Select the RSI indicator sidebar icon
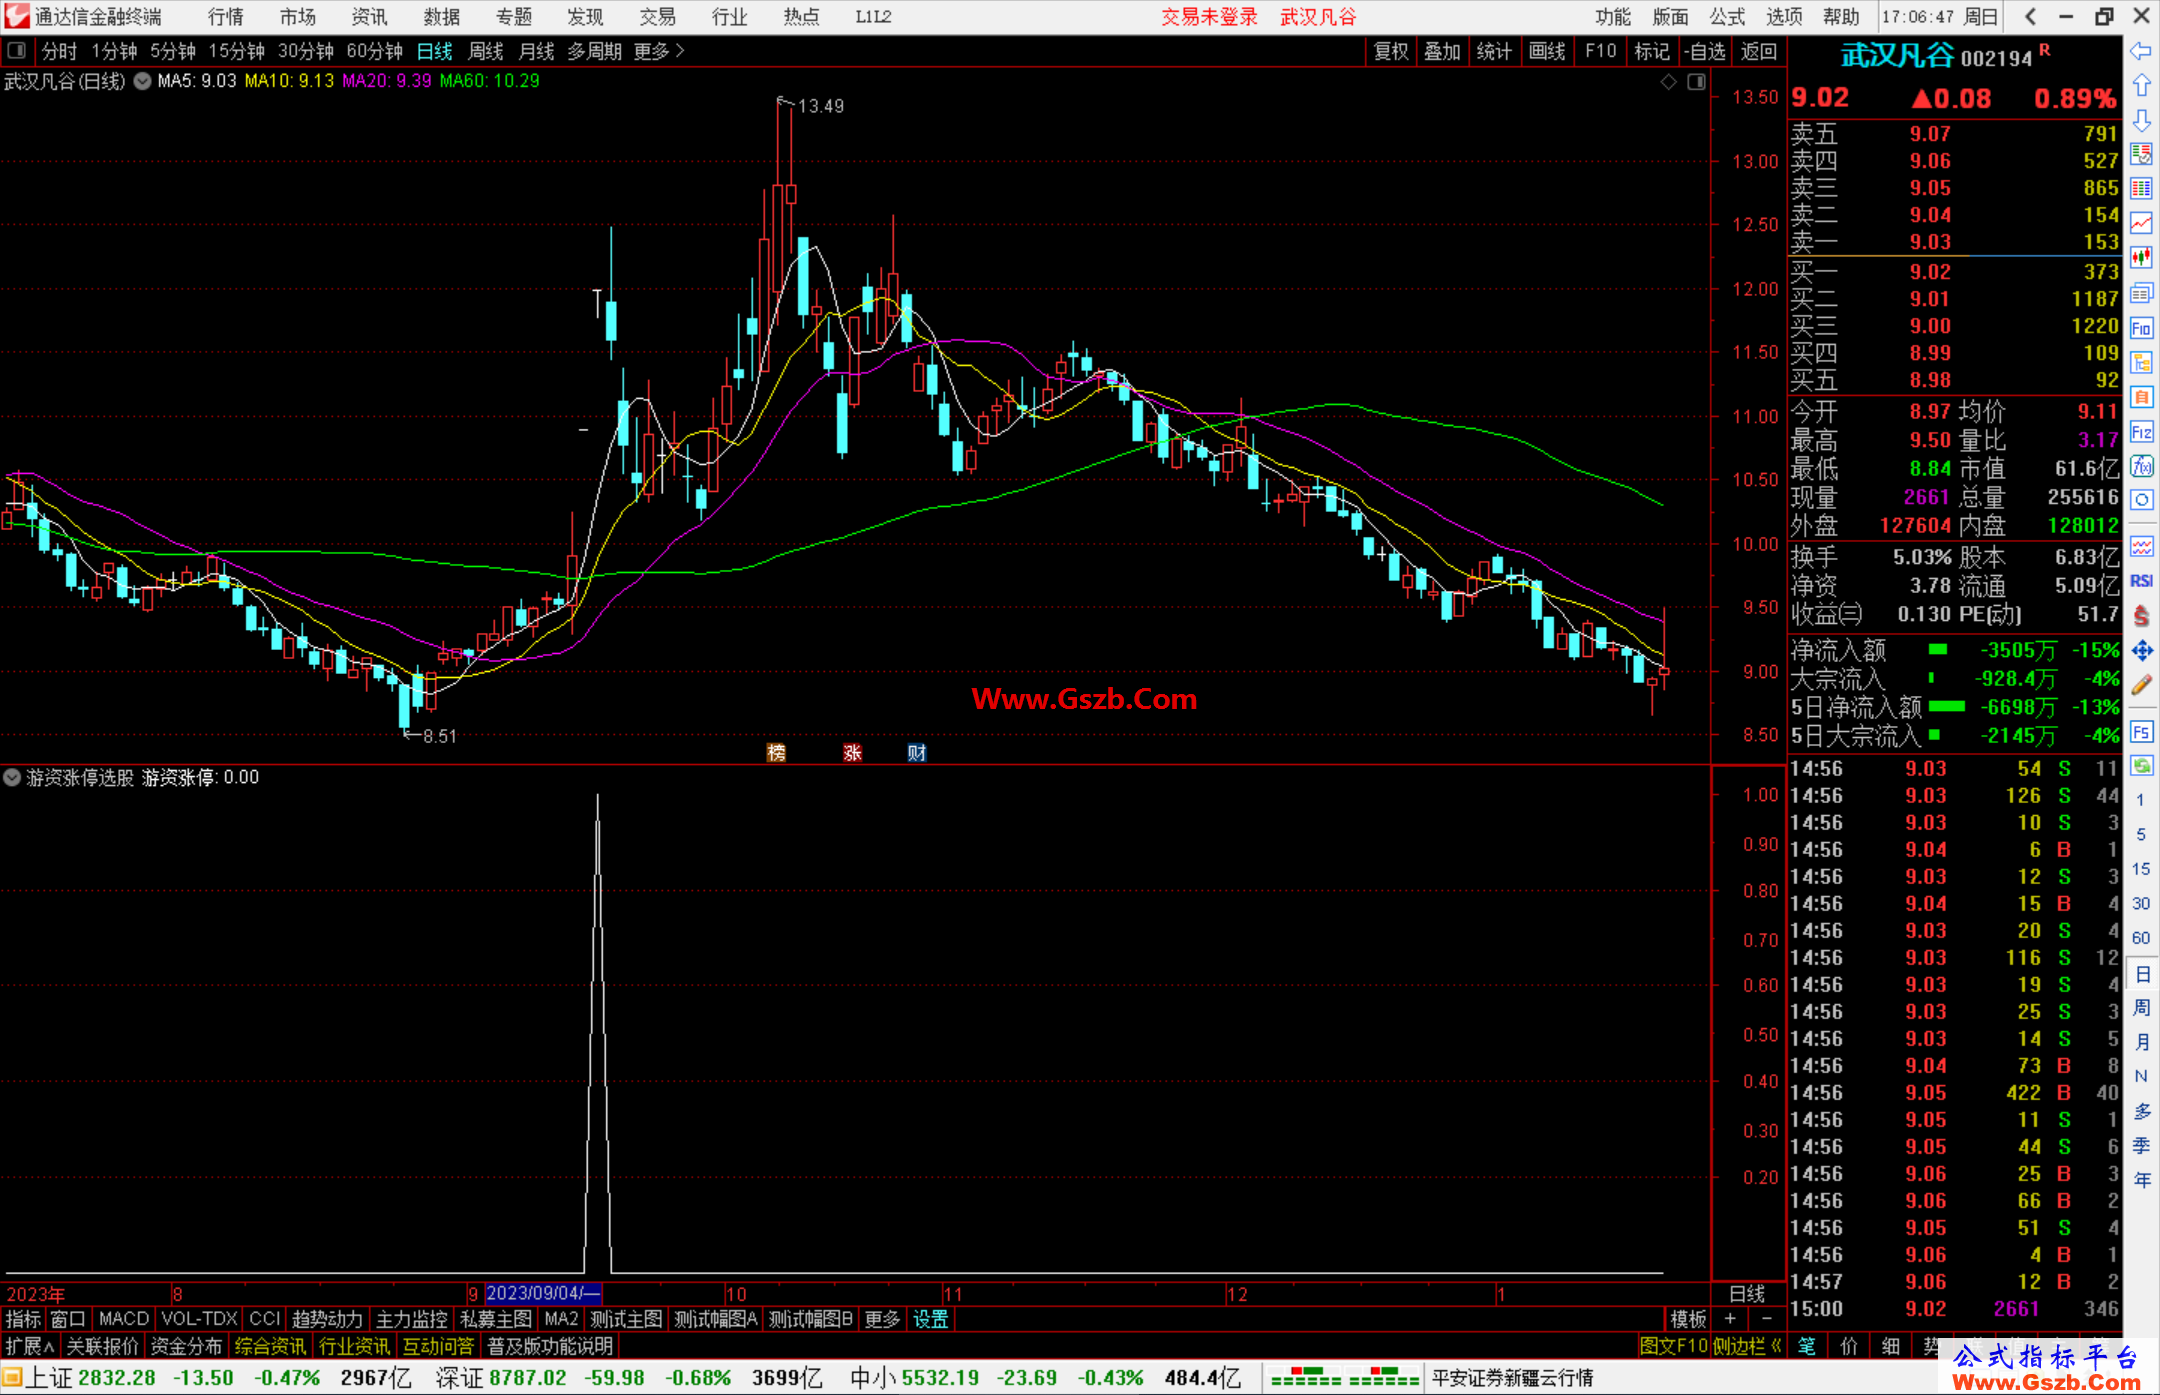This screenshot has height=1395, width=2160. coord(2141,581)
